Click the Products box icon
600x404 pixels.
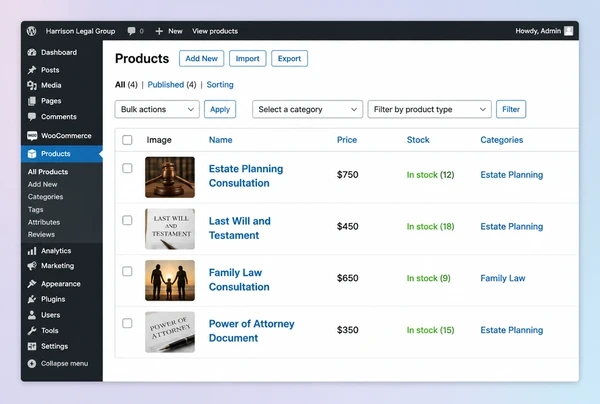tap(32, 154)
